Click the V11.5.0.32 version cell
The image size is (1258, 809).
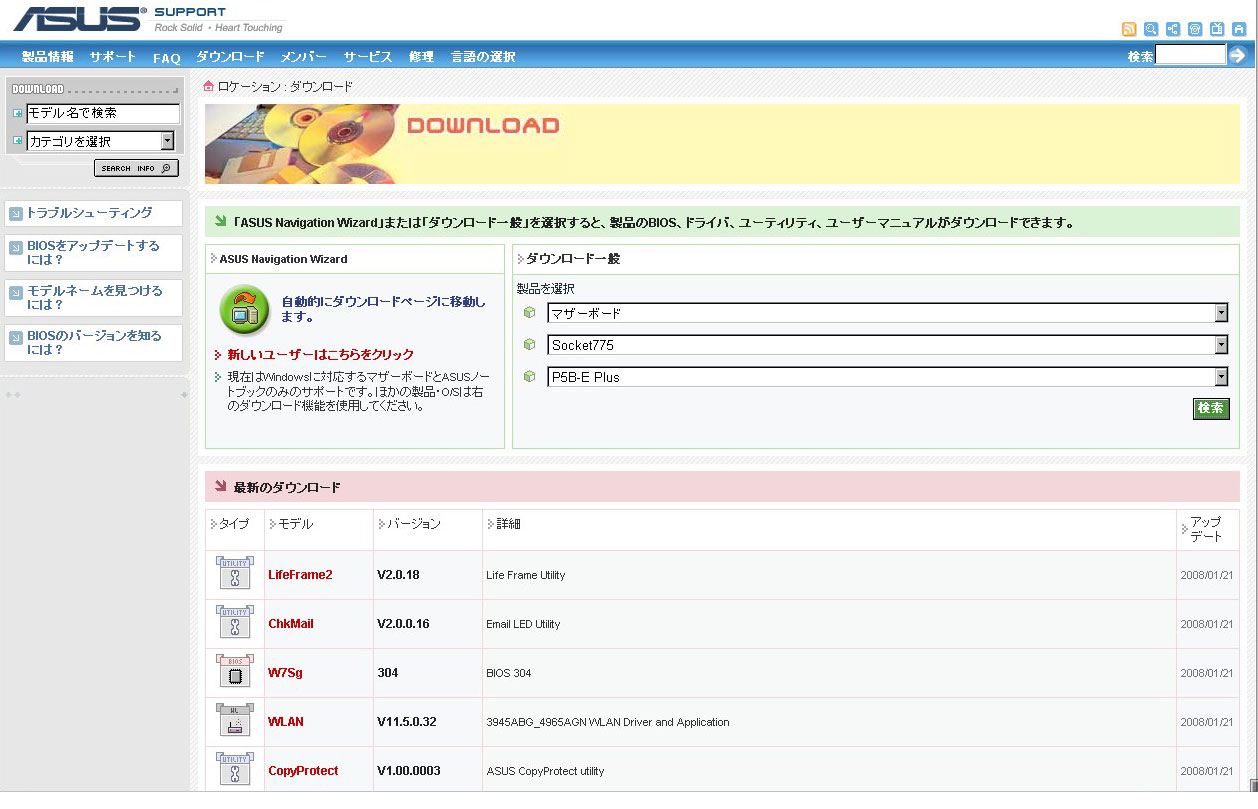pyautogui.click(x=406, y=722)
